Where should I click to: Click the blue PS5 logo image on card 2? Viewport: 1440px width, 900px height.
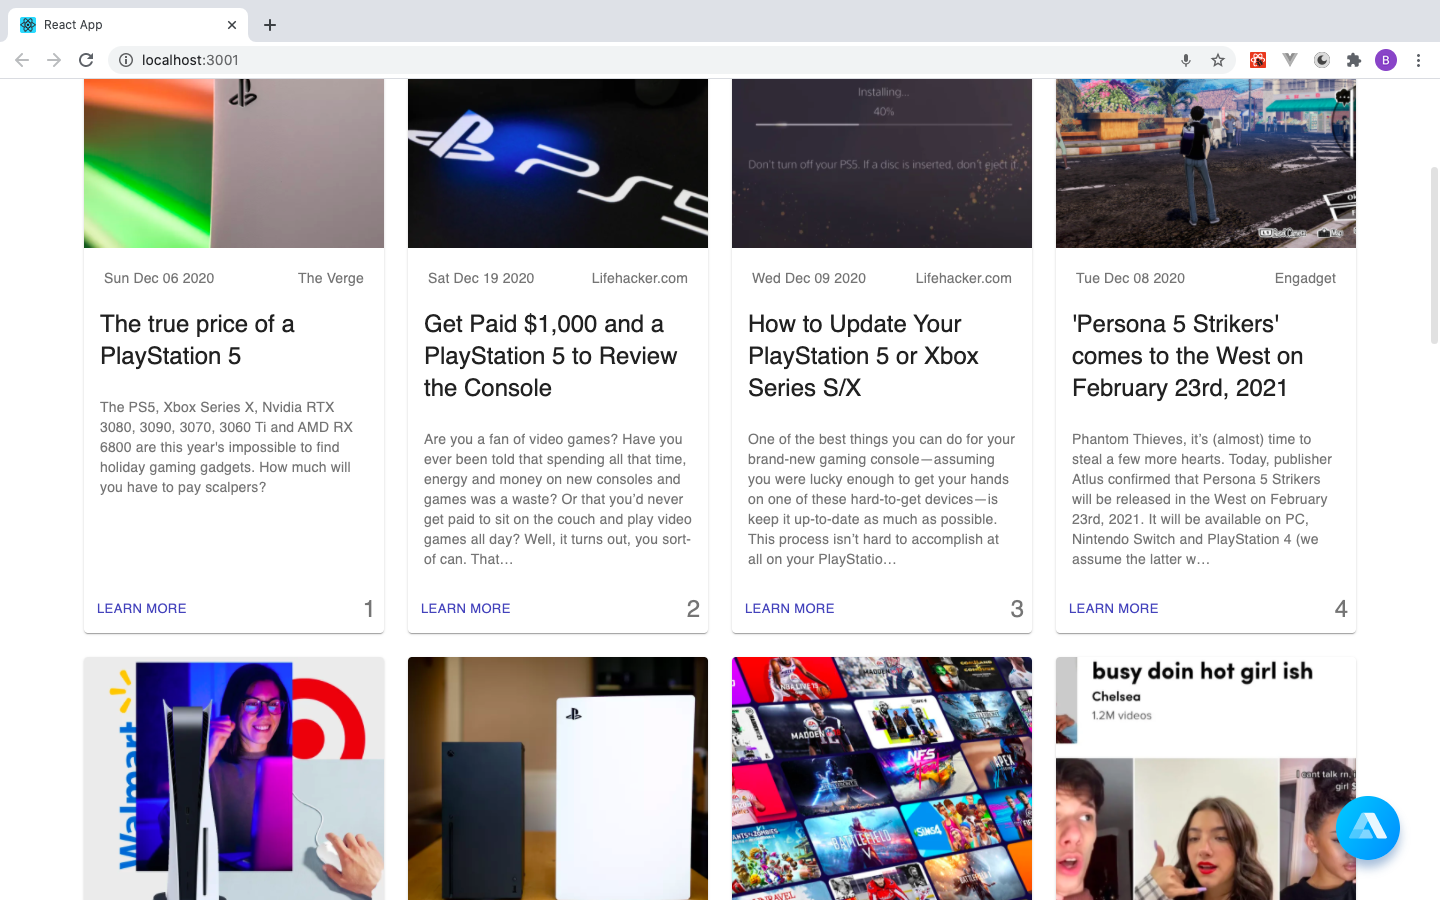(558, 163)
